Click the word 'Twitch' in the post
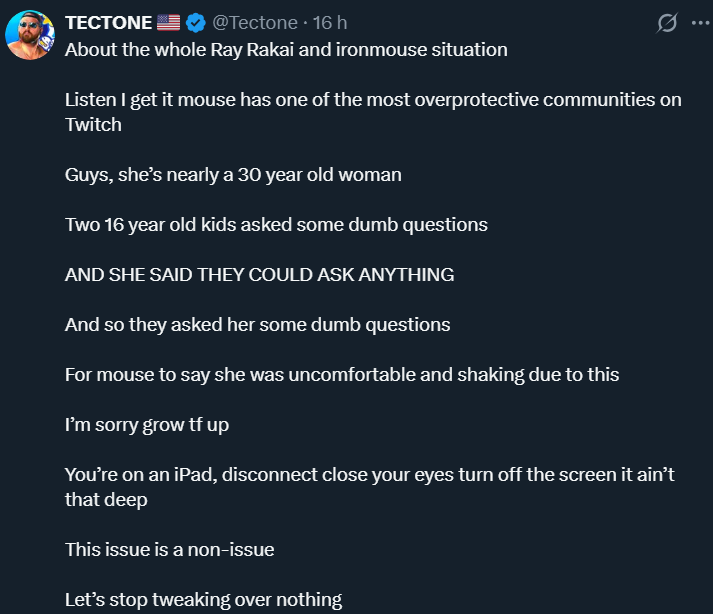This screenshot has height=614, width=713. 93,125
